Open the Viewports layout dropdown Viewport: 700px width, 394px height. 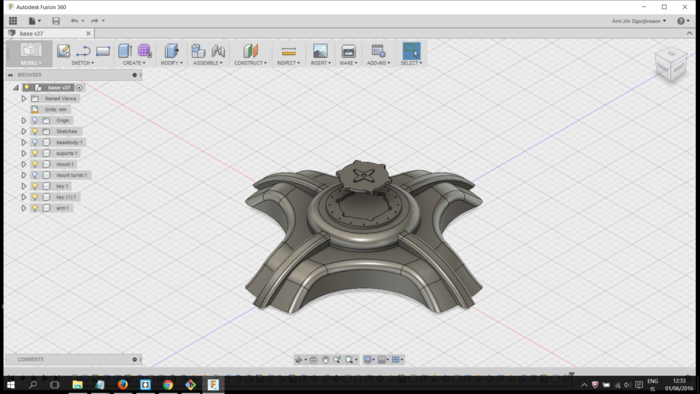[397, 360]
